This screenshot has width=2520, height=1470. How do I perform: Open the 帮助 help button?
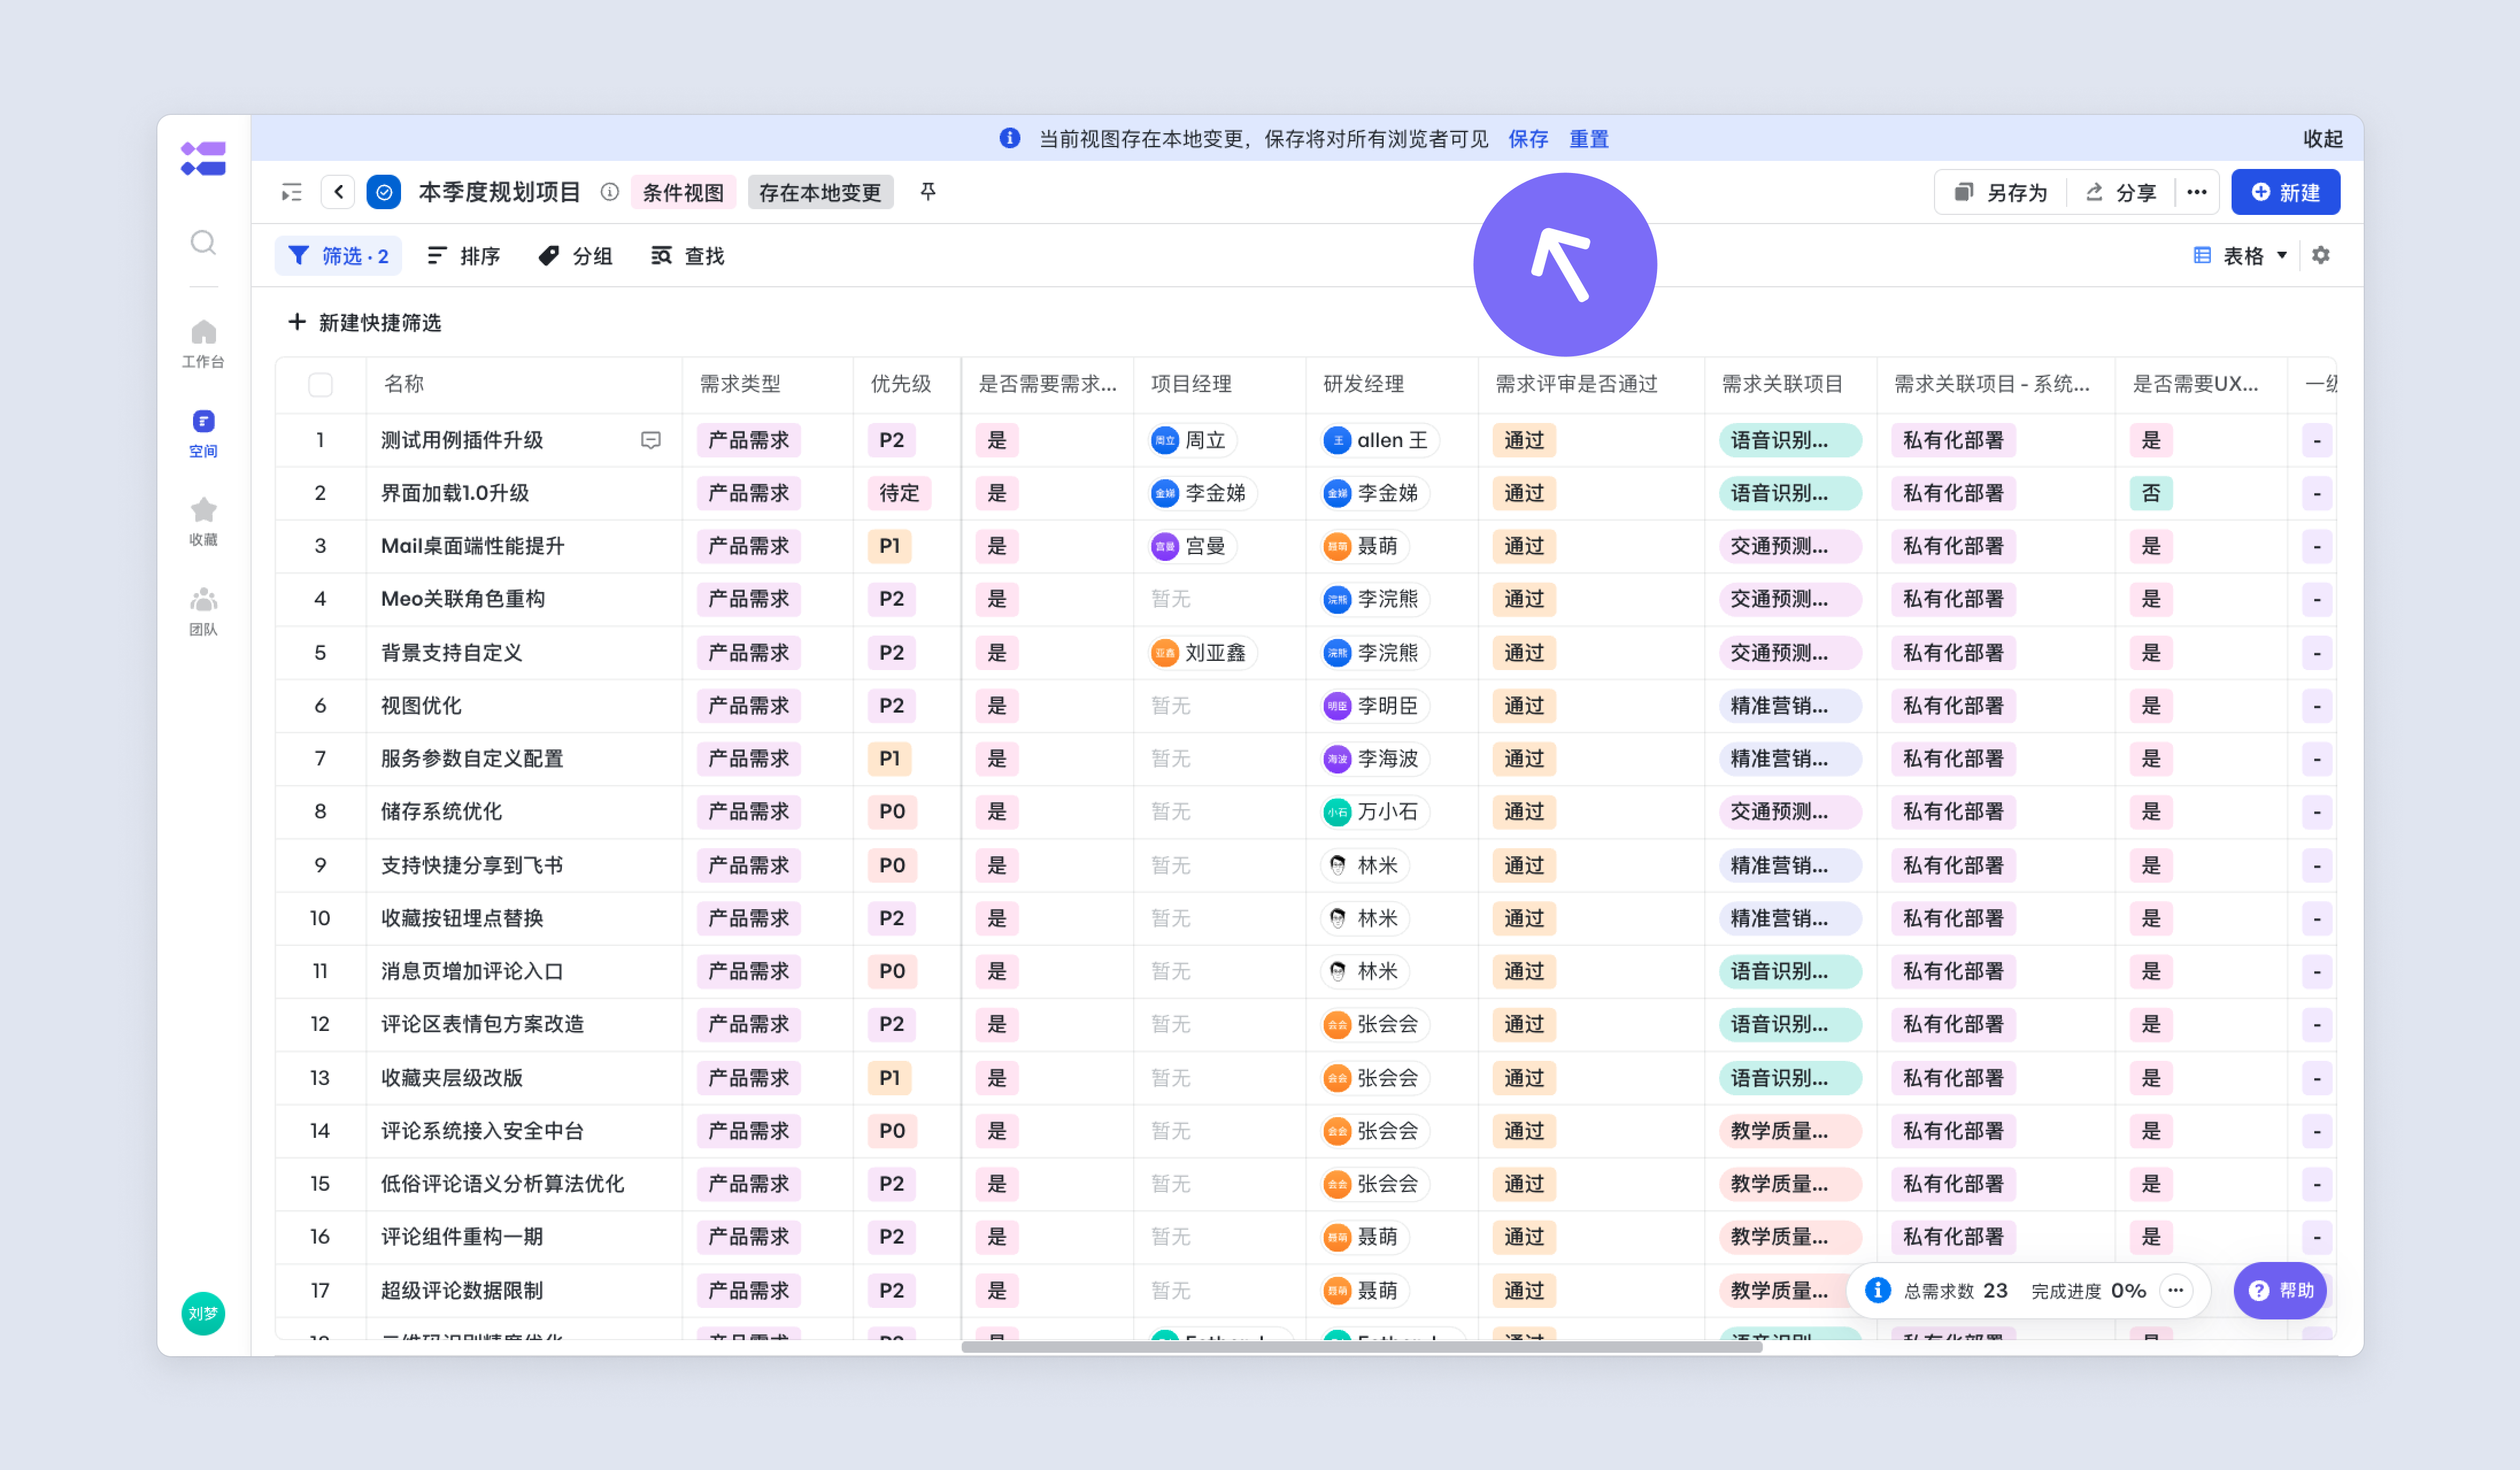[x=2280, y=1290]
